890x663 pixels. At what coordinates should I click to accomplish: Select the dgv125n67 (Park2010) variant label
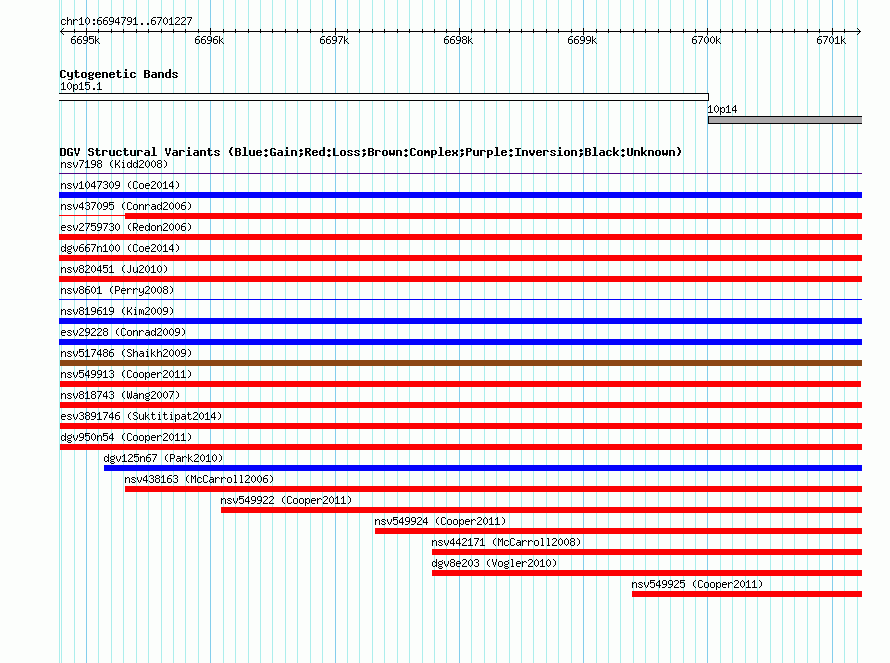[163, 458]
